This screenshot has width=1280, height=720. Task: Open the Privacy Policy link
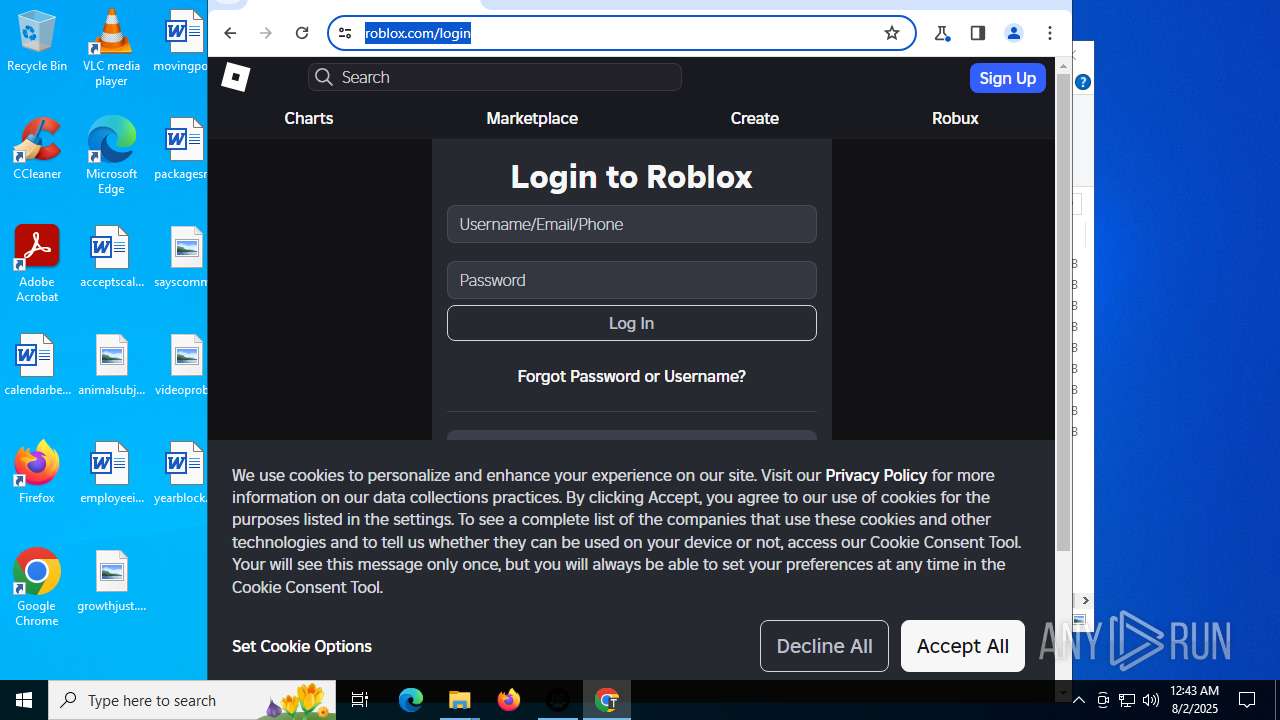pos(876,475)
